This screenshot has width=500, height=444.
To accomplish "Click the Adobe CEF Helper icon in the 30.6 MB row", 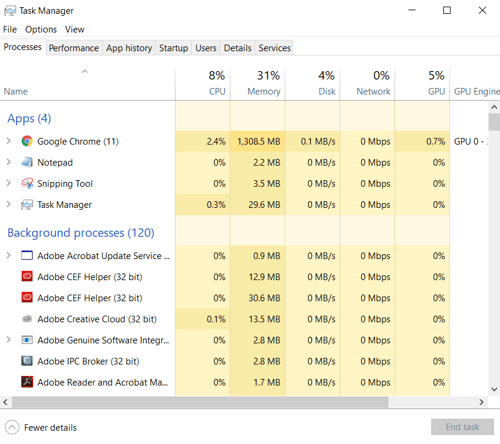I will 27,298.
